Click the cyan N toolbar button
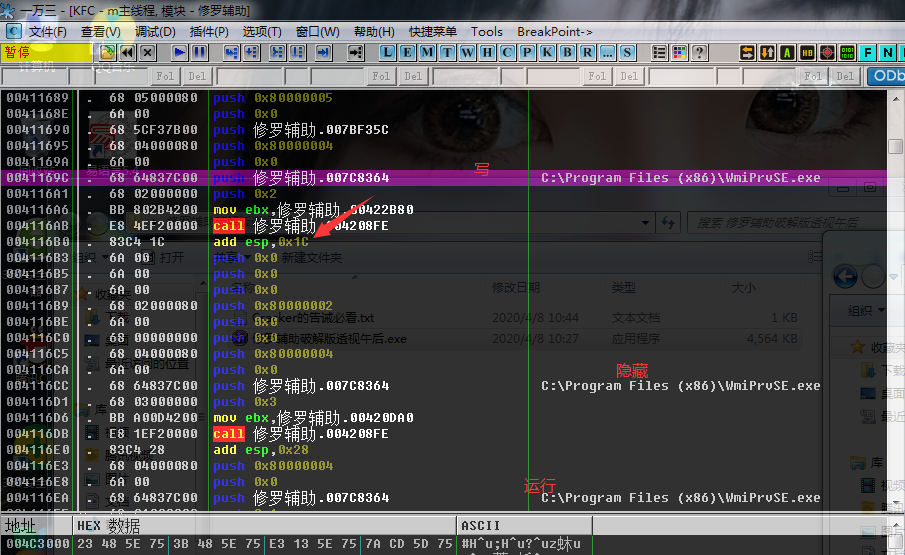This screenshot has width=905, height=555. coord(888,53)
